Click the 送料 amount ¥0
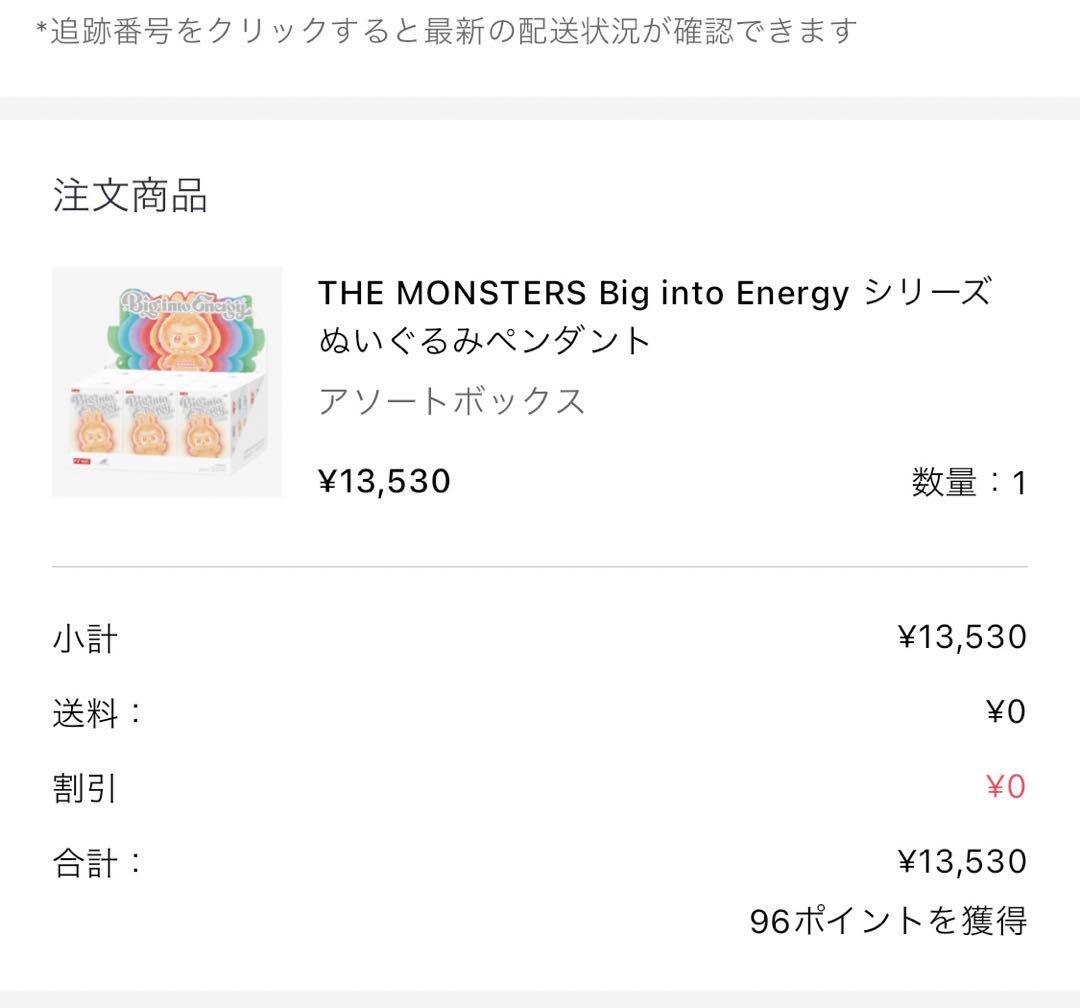 [1005, 712]
